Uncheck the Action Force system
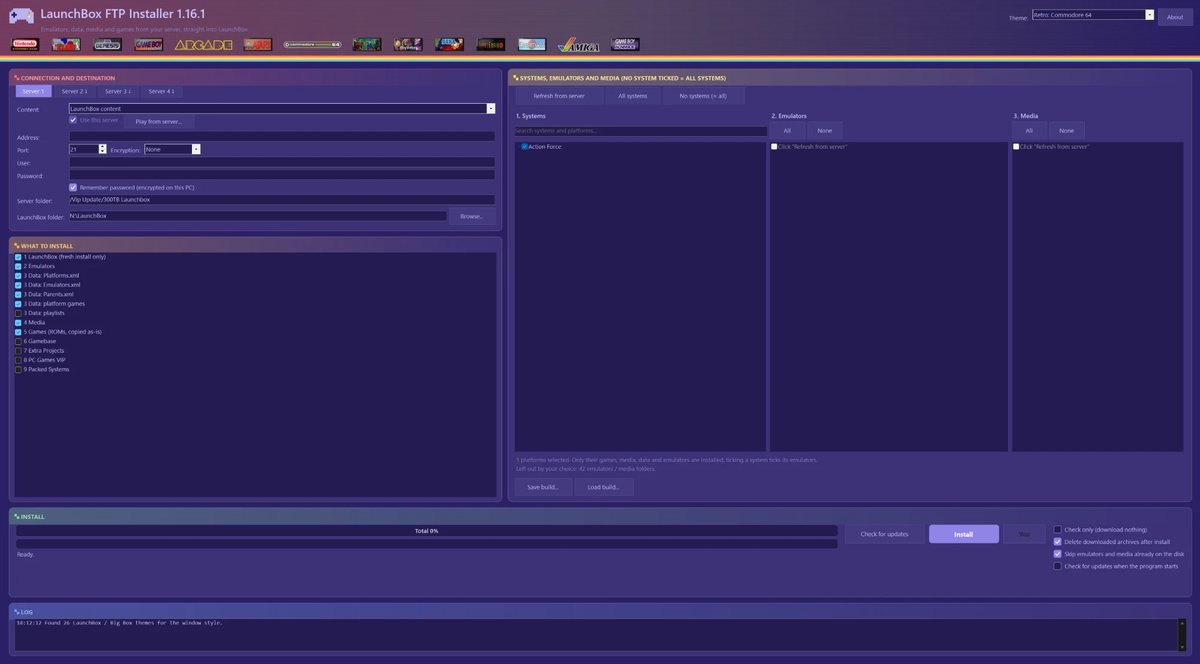Image resolution: width=1200 pixels, height=664 pixels. [524, 147]
